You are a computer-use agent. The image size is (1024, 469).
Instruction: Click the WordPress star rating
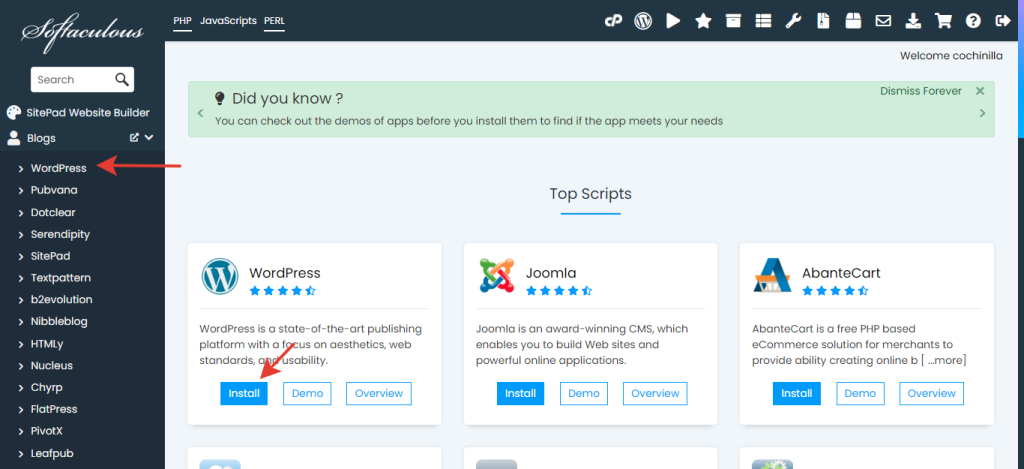click(283, 291)
